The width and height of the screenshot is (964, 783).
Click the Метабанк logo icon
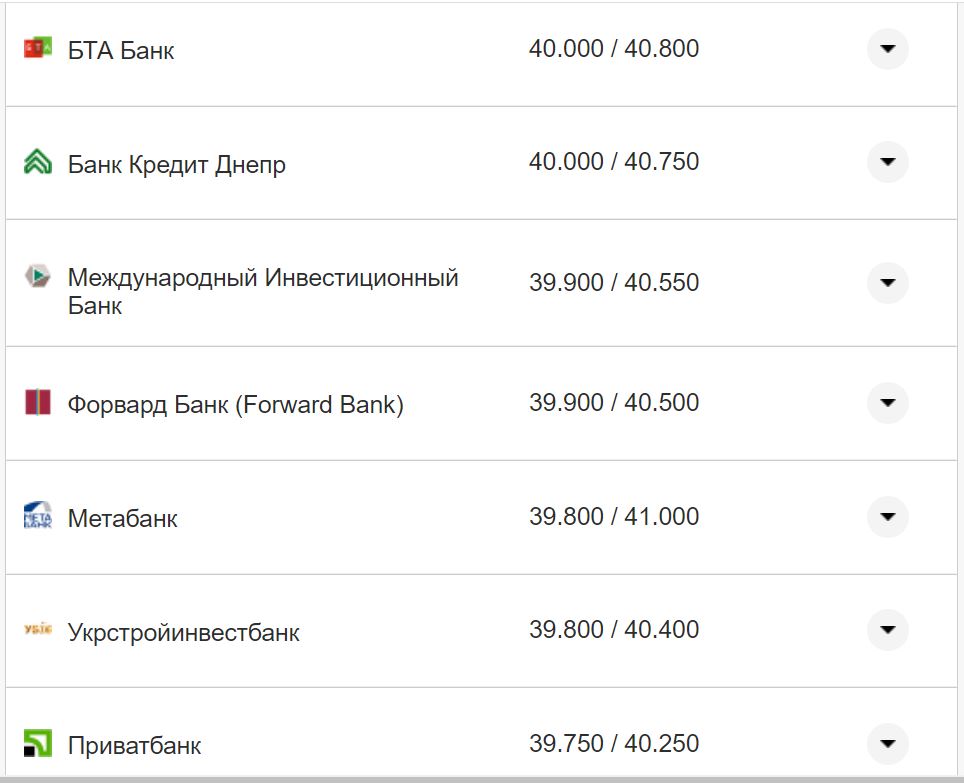coord(36,517)
